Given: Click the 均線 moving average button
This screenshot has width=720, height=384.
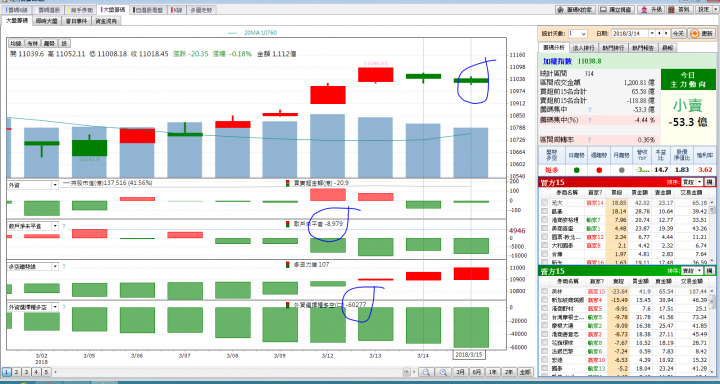Looking at the screenshot, I should point(16,43).
